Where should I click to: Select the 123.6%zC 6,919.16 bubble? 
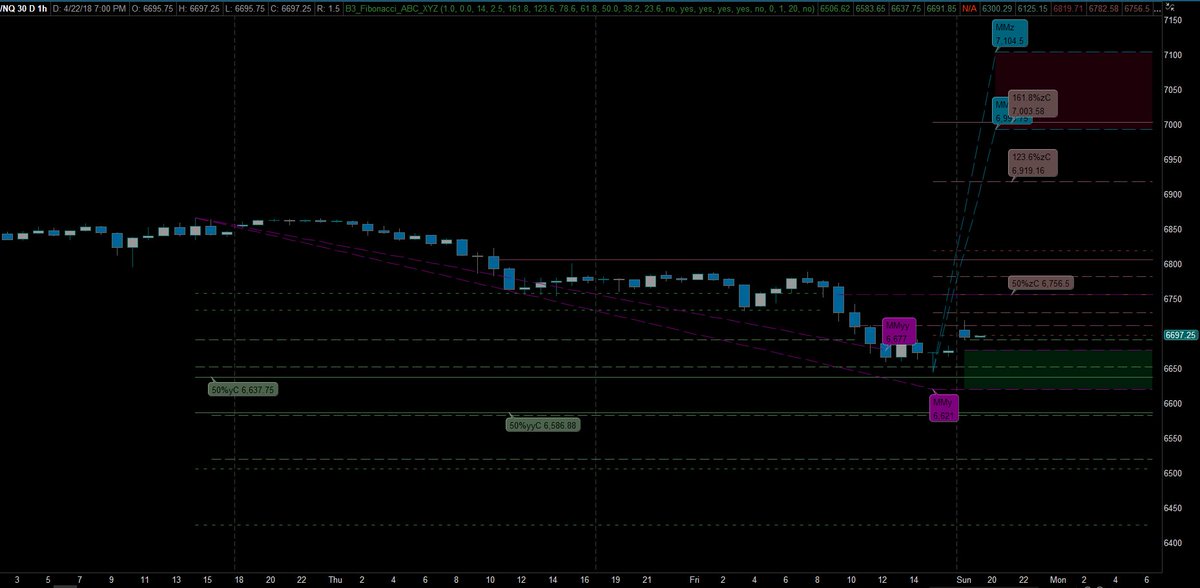(x=1034, y=163)
